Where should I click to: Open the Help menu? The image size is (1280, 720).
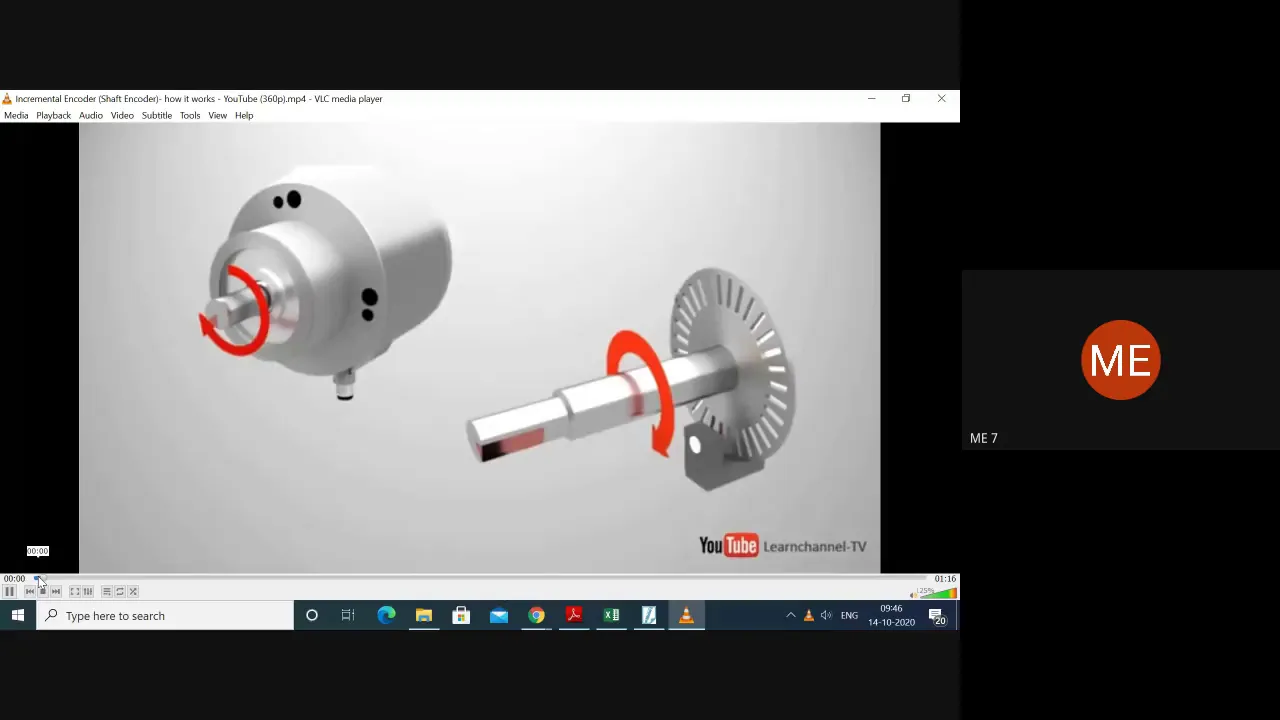pyautogui.click(x=244, y=115)
